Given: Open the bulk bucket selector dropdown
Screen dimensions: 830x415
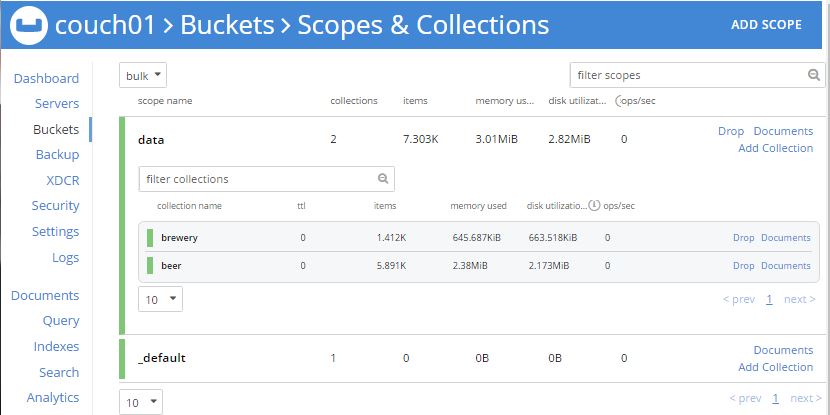Looking at the screenshot, I should (143, 75).
